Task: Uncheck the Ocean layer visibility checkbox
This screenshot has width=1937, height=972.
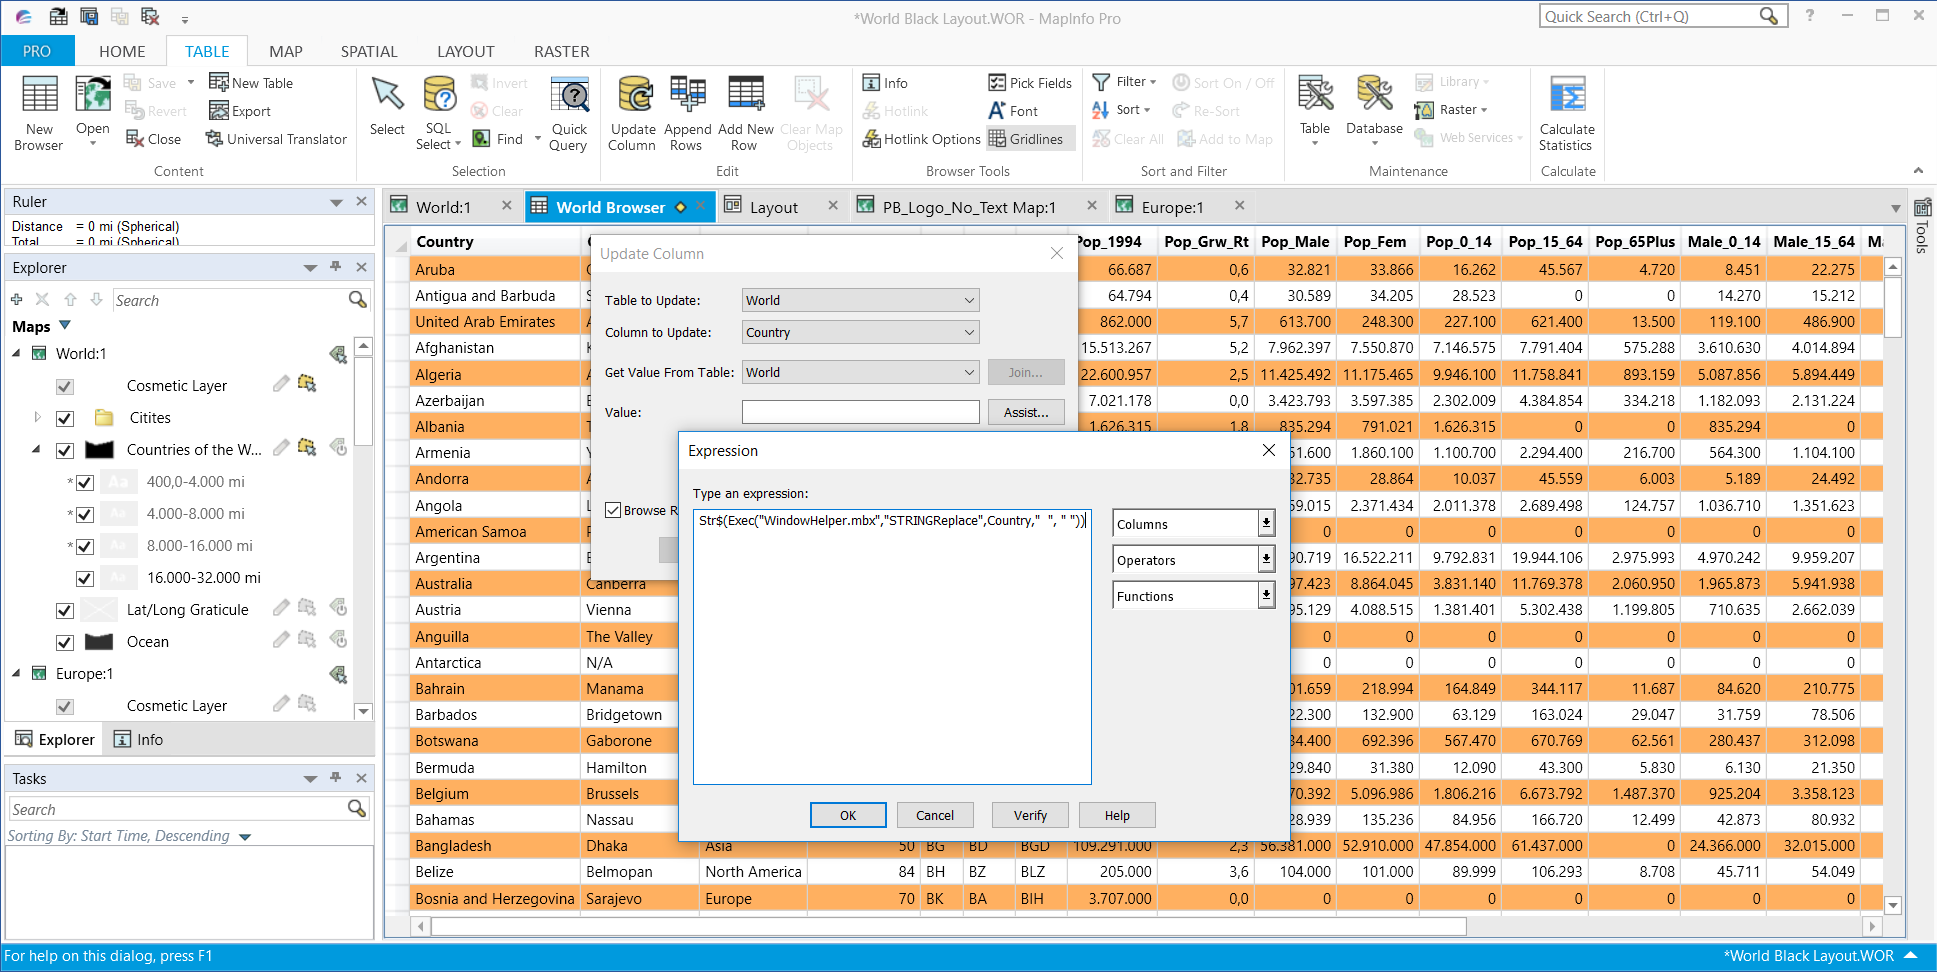Action: click(65, 642)
